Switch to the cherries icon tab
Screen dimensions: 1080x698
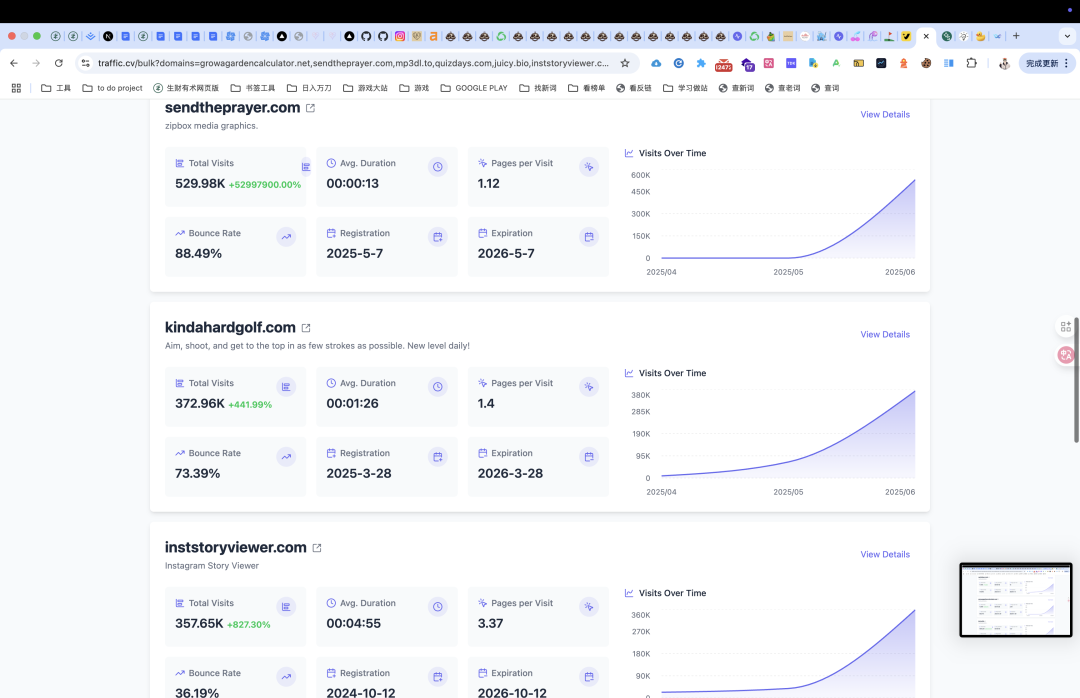tap(855, 37)
